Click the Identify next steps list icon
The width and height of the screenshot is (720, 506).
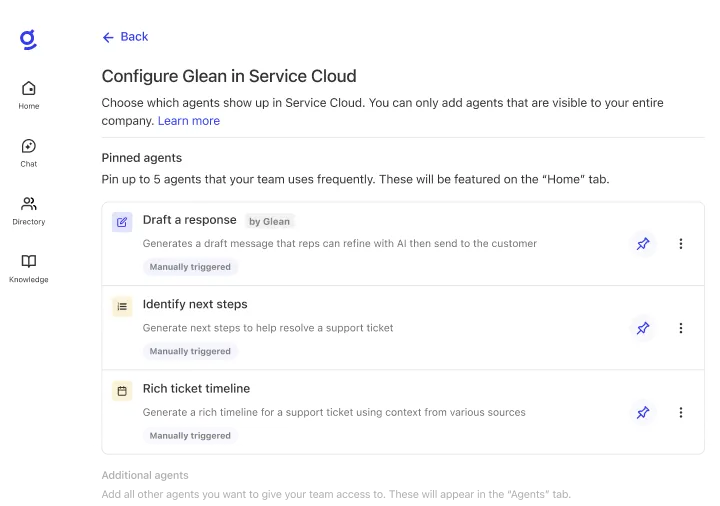point(122,307)
